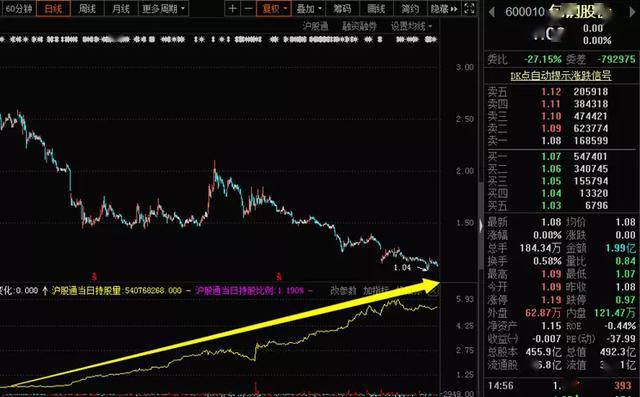Viewport: 640px width, 397px height.
Task: Open the DK点自动提示涨跌信号 link
Action: click(560, 75)
